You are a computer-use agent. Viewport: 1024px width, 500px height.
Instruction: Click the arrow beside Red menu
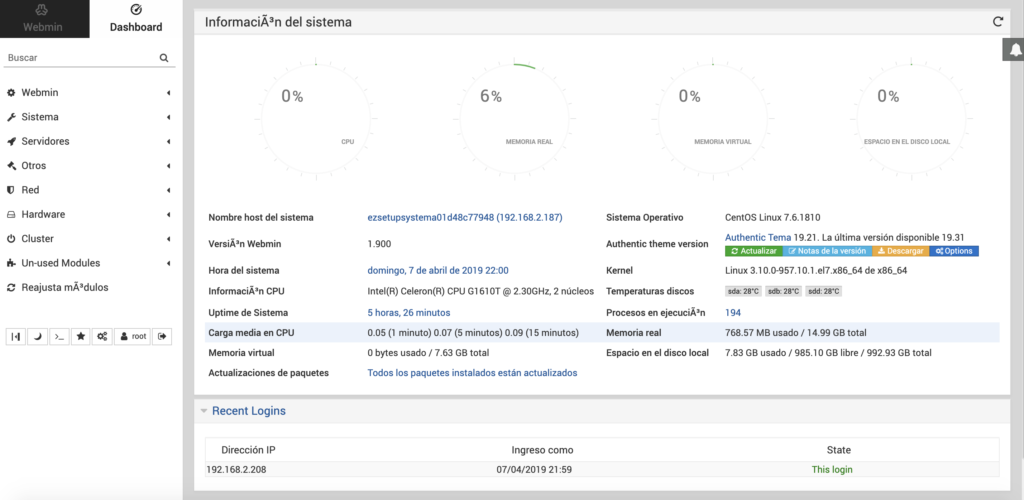(168, 190)
